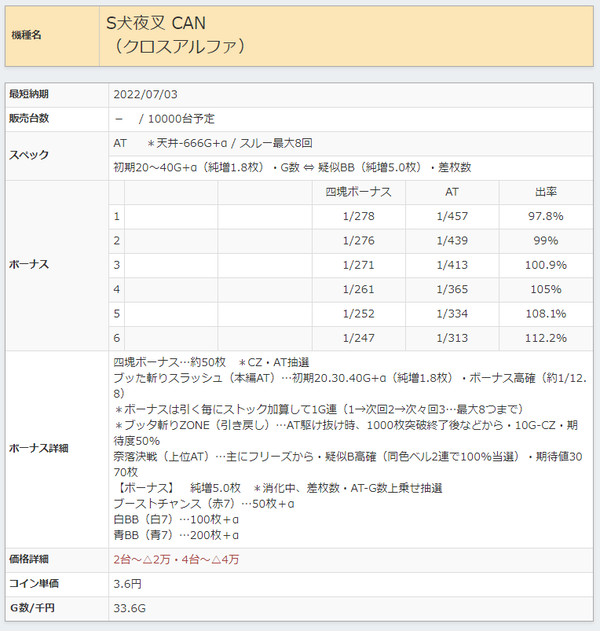Select the '天井-666G+α / スルー最大8回' spec line
600x631 pixels.
pos(230,143)
